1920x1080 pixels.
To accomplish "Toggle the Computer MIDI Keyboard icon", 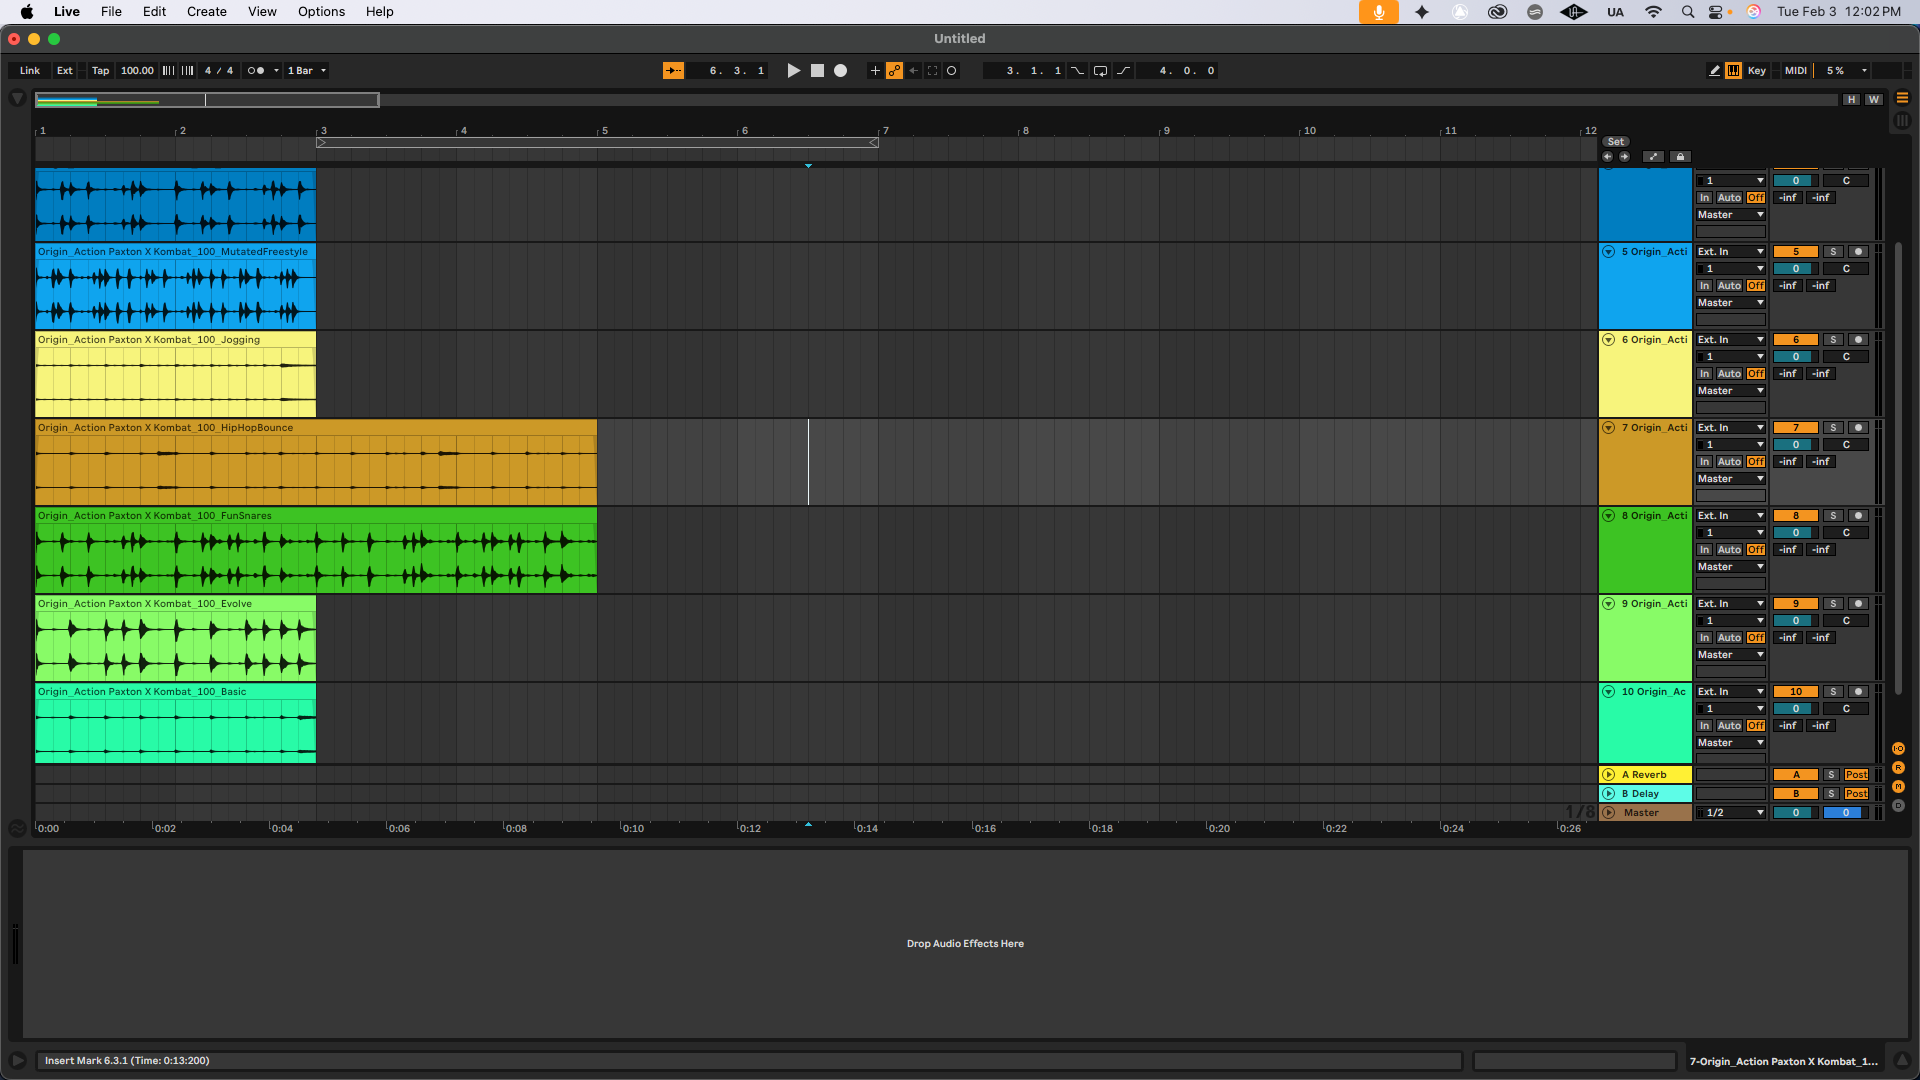I will click(x=1733, y=71).
